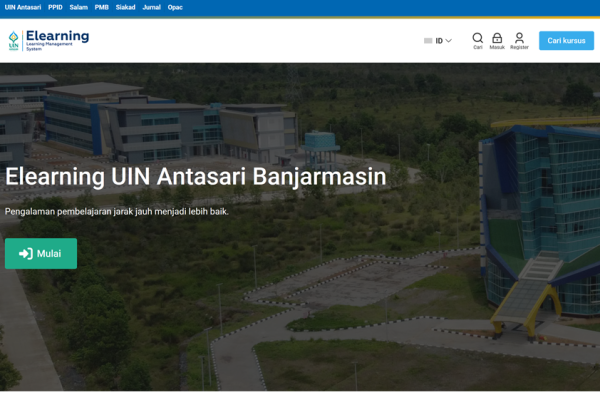This screenshot has width=600, height=400.
Task: Click the Pengalaman pembelajaran jarak jauh subtitle
Action: (117, 212)
